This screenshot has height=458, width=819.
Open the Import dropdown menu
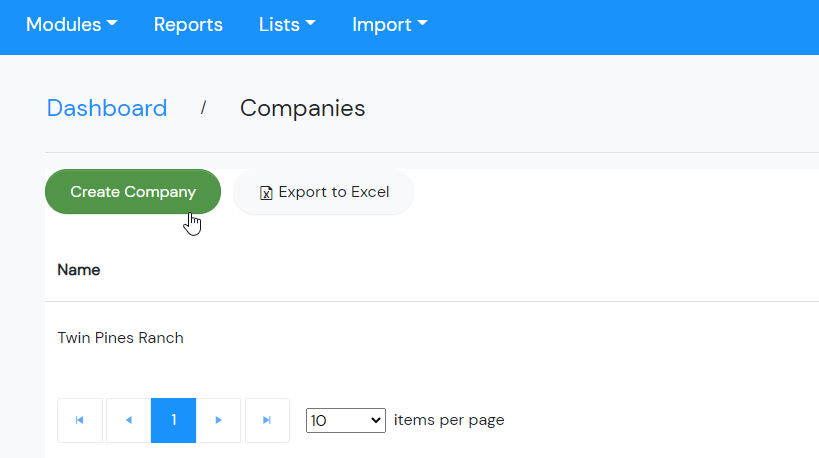390,25
